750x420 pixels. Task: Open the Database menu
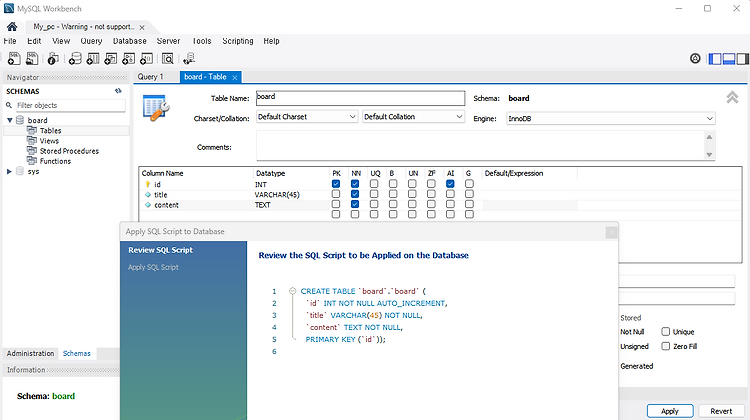130,41
